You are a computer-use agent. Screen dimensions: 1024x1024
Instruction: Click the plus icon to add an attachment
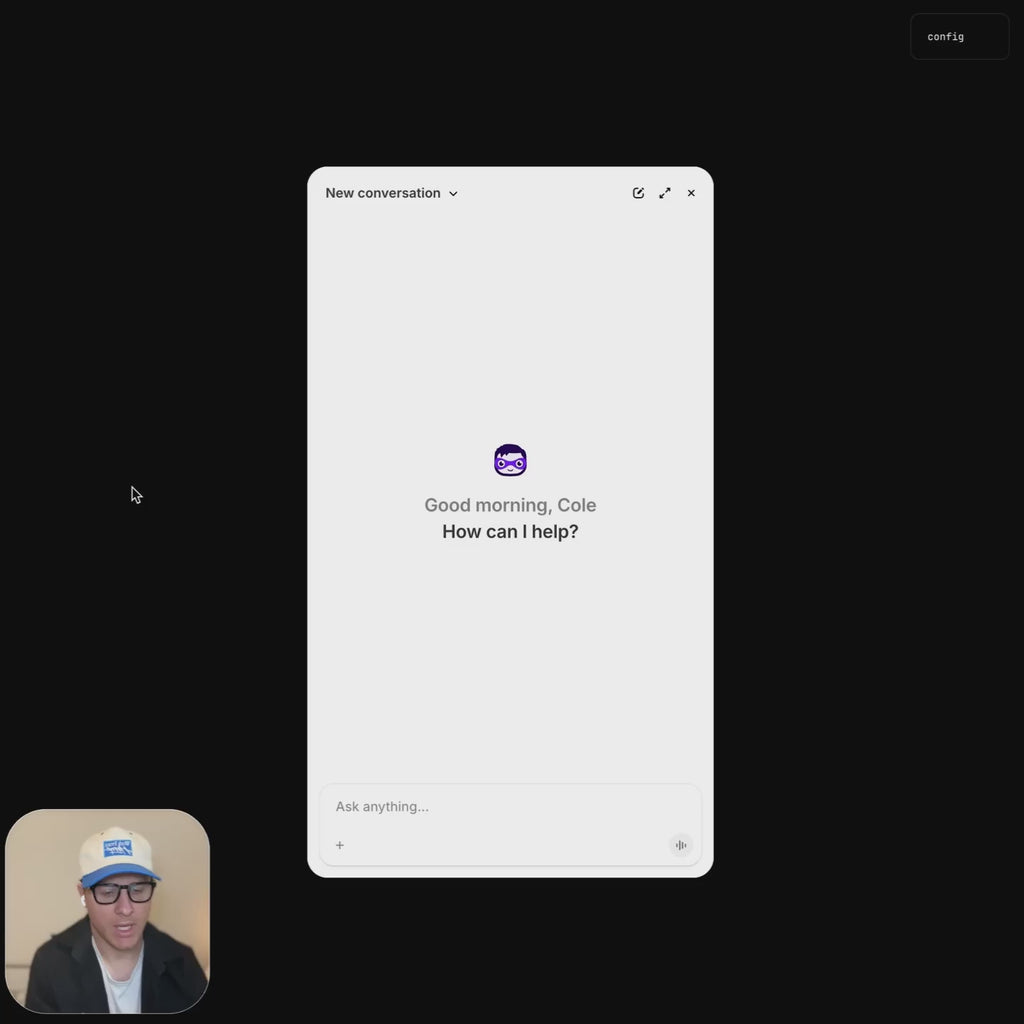click(x=340, y=845)
